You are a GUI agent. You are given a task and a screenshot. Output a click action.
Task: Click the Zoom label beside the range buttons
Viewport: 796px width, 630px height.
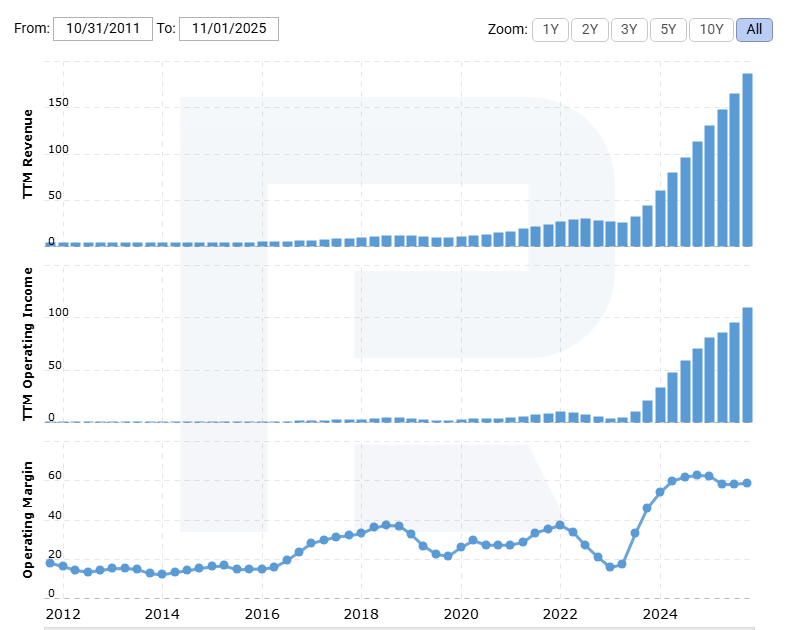coord(507,29)
